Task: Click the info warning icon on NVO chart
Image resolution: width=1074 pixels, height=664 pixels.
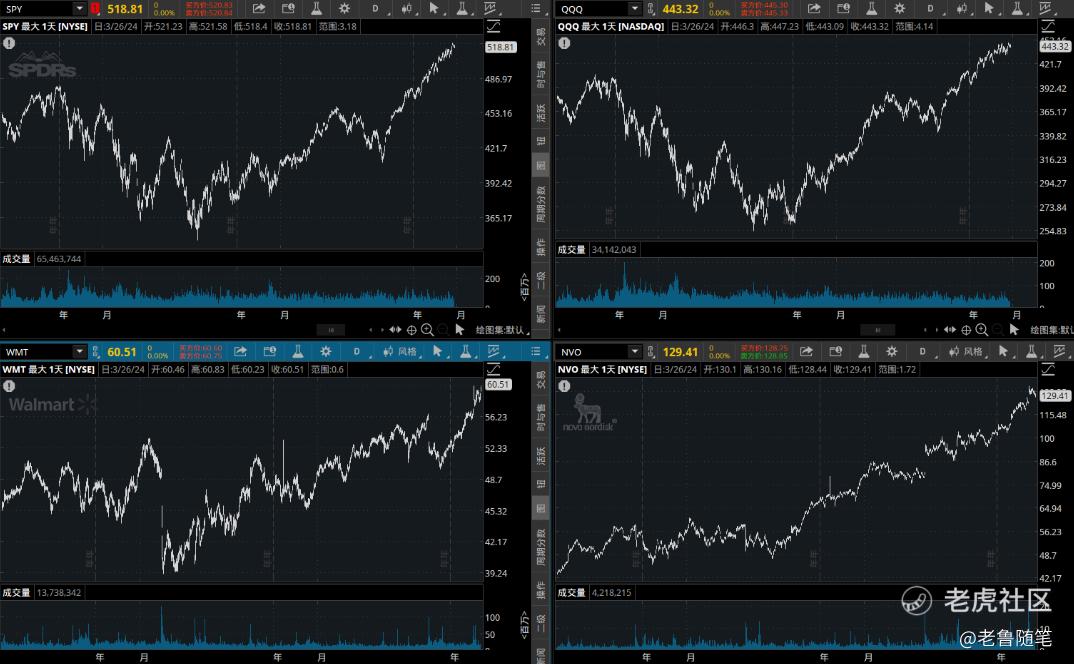Action: coord(564,386)
